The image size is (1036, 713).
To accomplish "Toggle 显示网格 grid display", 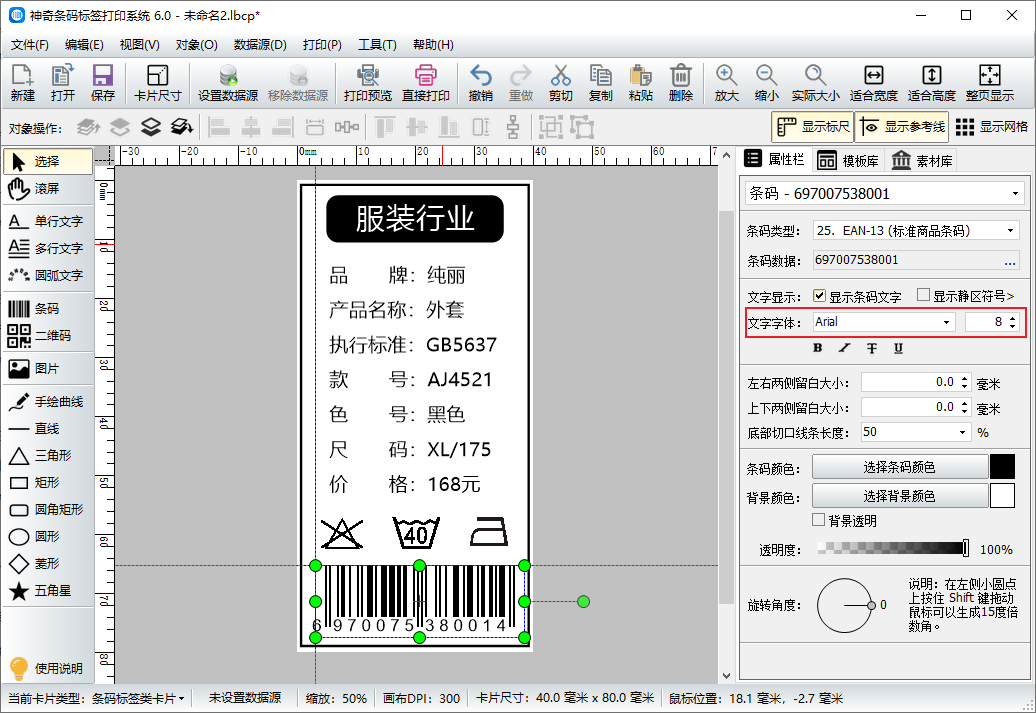I will click(x=992, y=127).
